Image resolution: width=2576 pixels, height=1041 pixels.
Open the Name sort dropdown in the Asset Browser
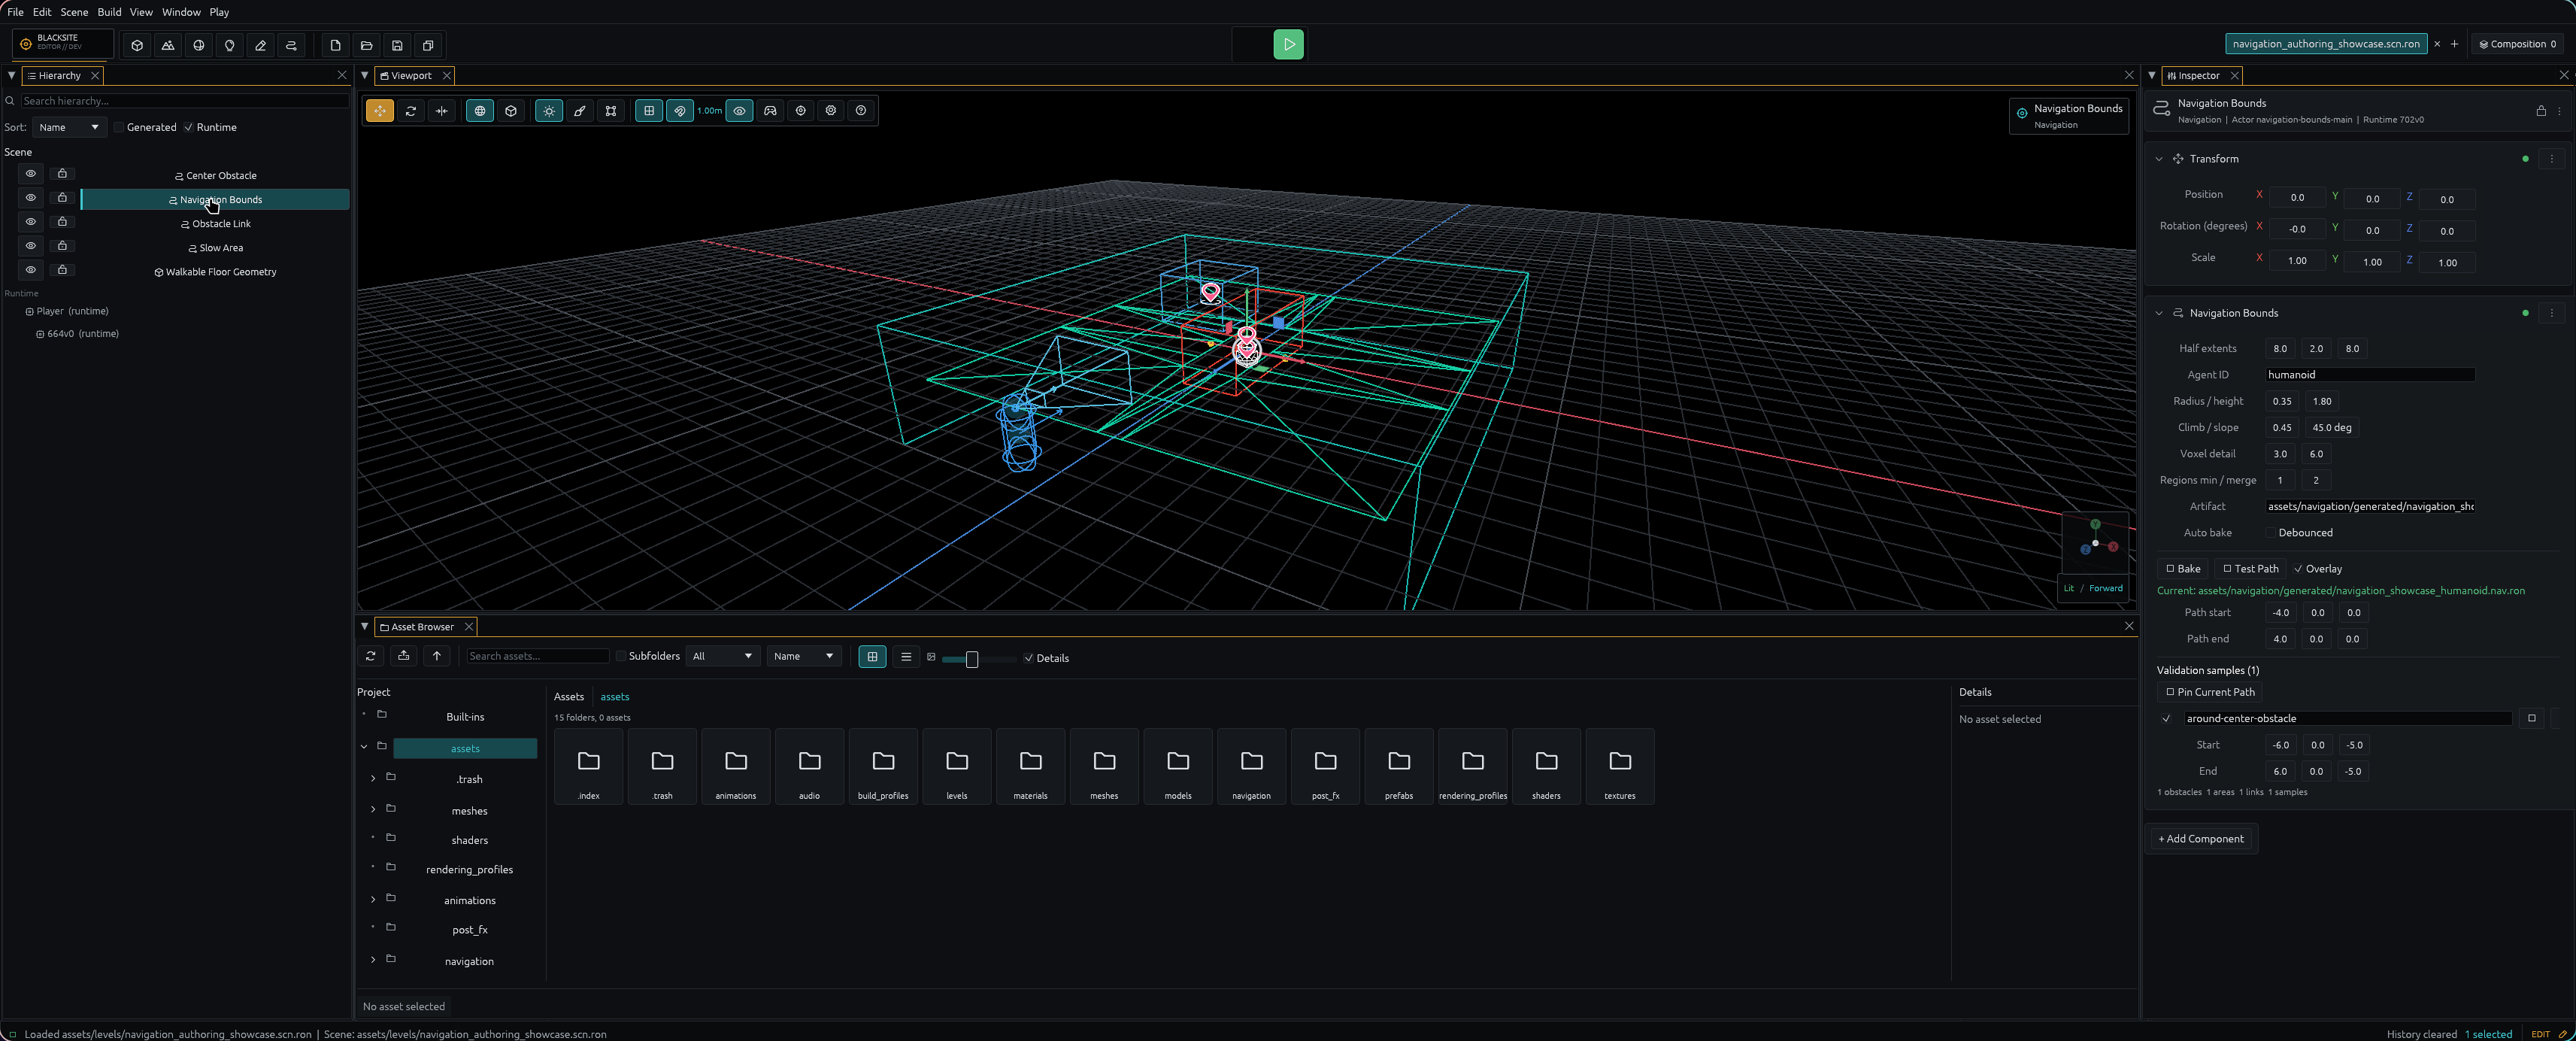point(803,657)
